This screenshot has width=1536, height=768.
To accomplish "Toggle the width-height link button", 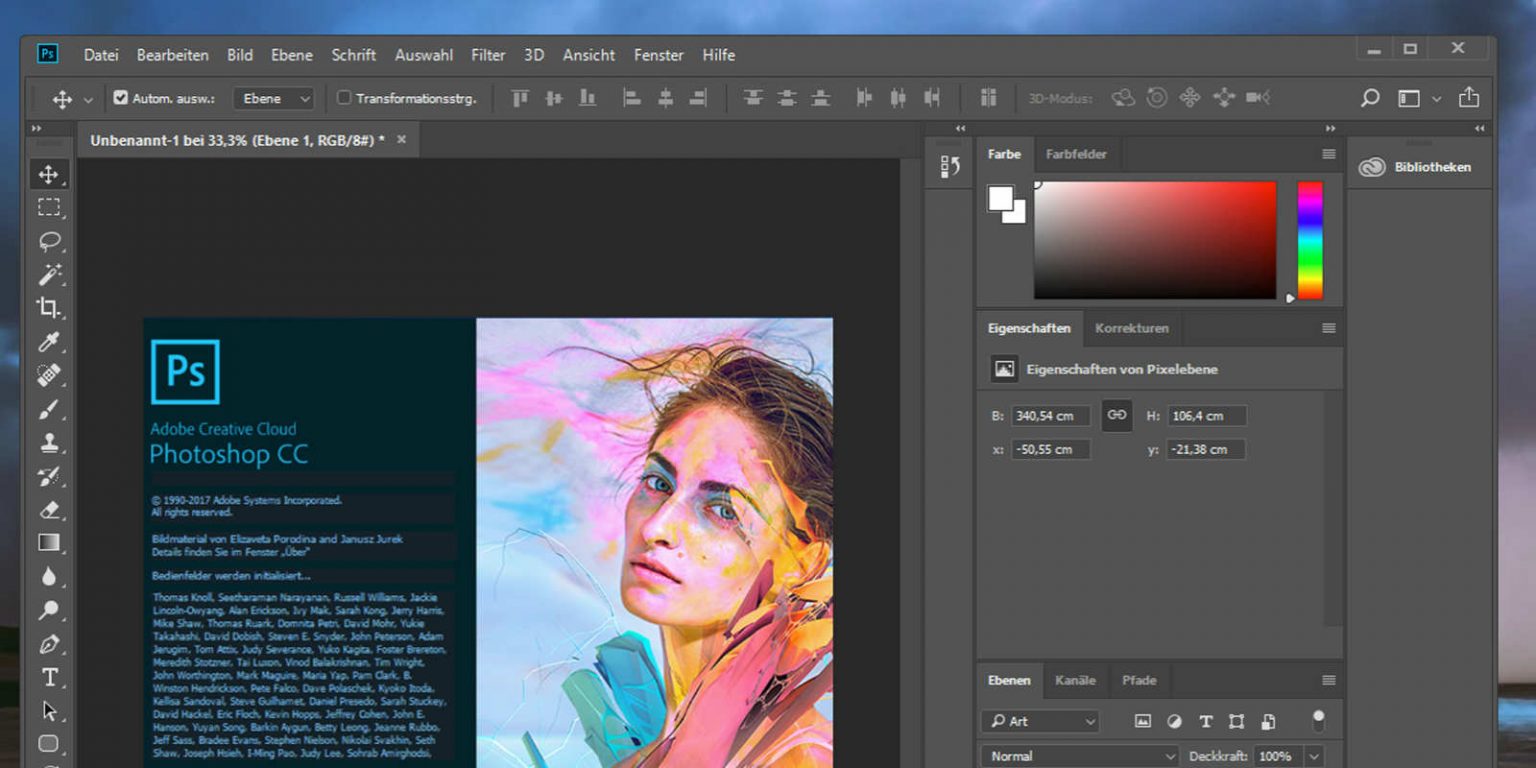I will [x=1117, y=415].
